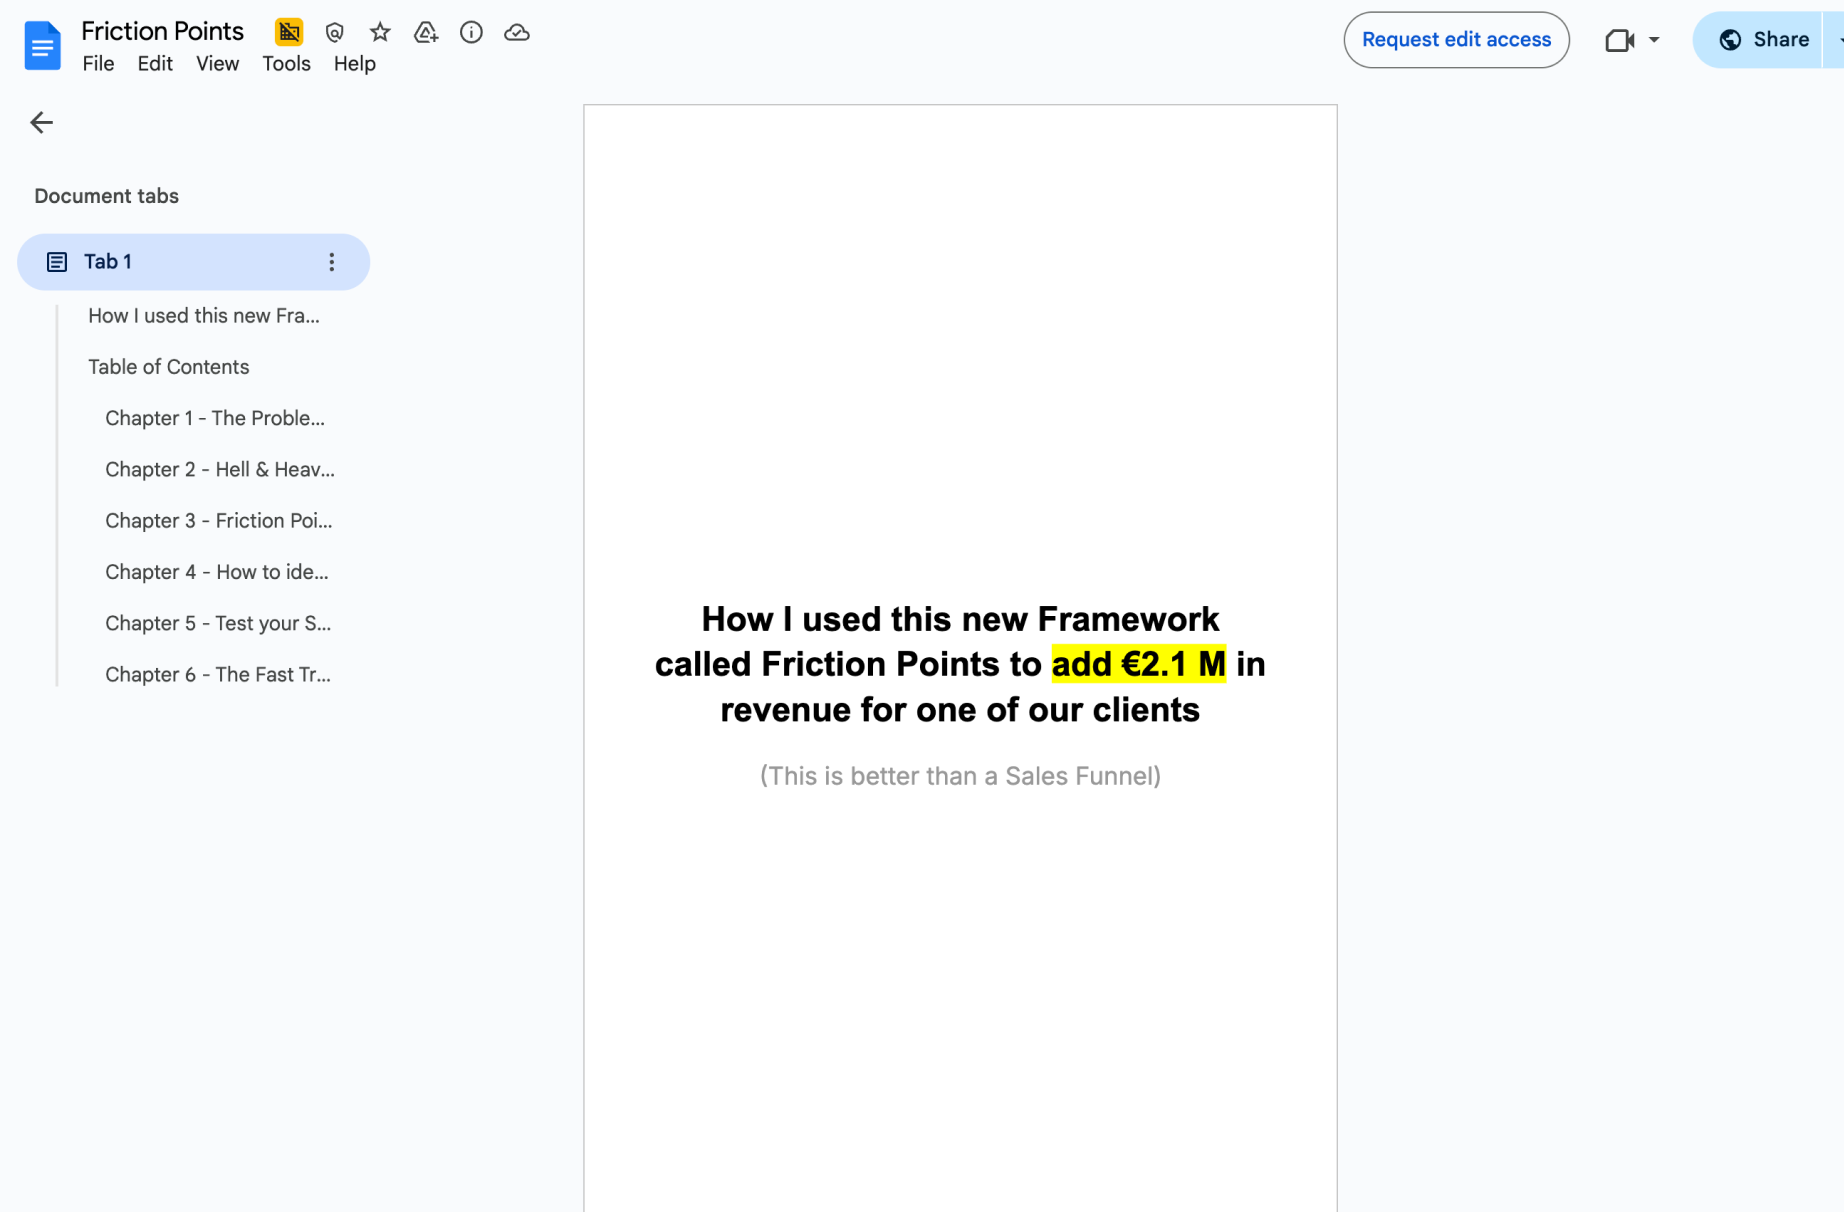Collapse document tabs with back arrow

coord(41,123)
